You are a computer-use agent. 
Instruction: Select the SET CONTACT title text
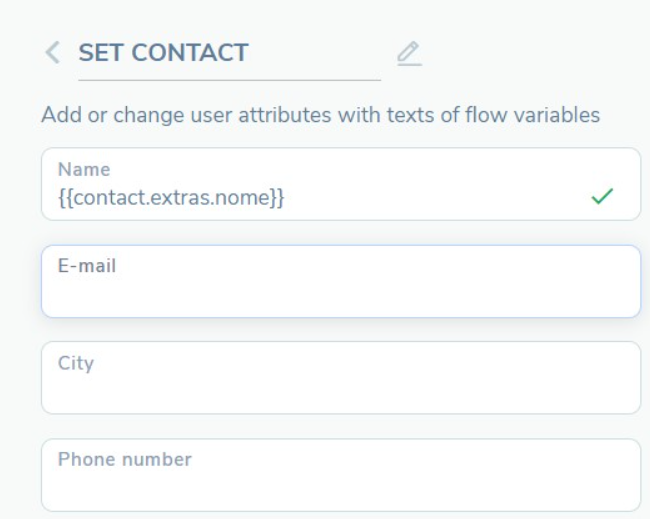click(163, 53)
